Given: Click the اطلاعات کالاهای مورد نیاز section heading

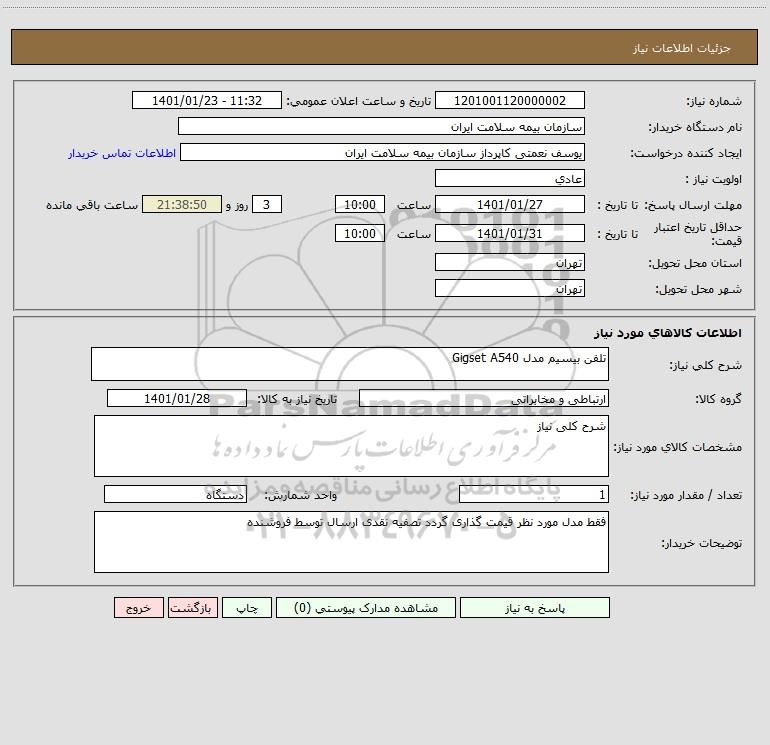Looking at the screenshot, I should [x=668, y=333].
